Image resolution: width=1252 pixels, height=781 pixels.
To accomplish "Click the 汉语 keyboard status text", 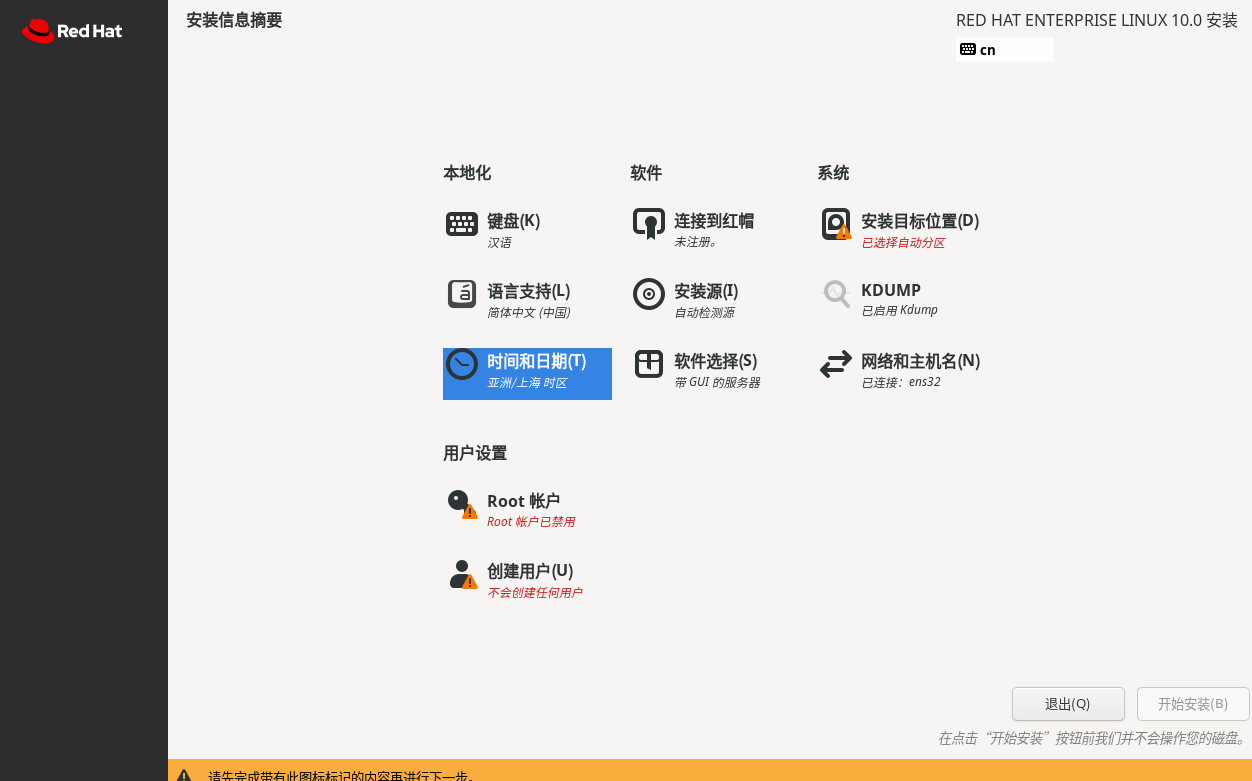I will click(500, 243).
